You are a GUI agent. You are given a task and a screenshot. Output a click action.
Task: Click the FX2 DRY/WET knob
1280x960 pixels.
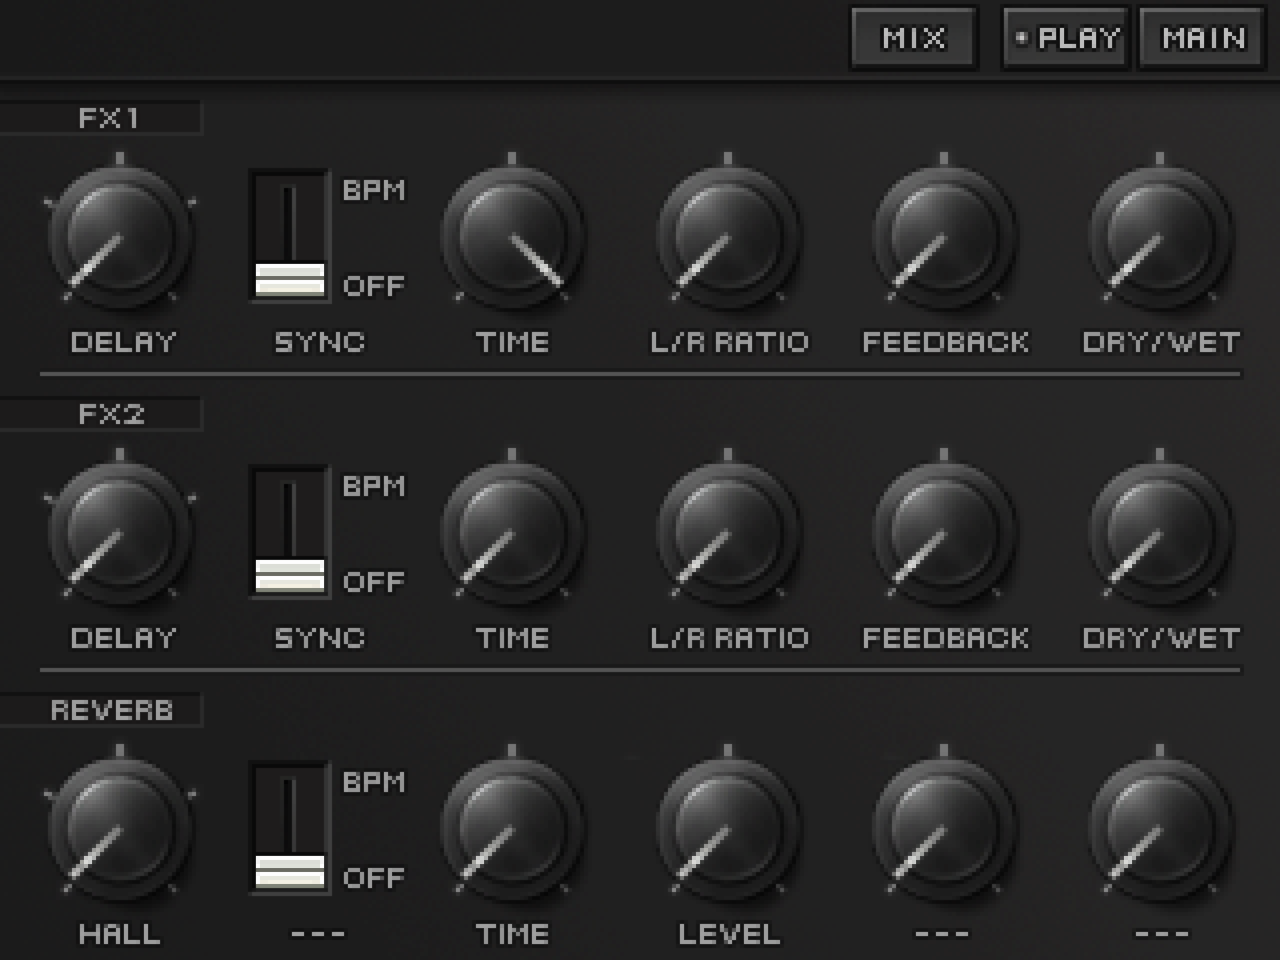click(1160, 533)
